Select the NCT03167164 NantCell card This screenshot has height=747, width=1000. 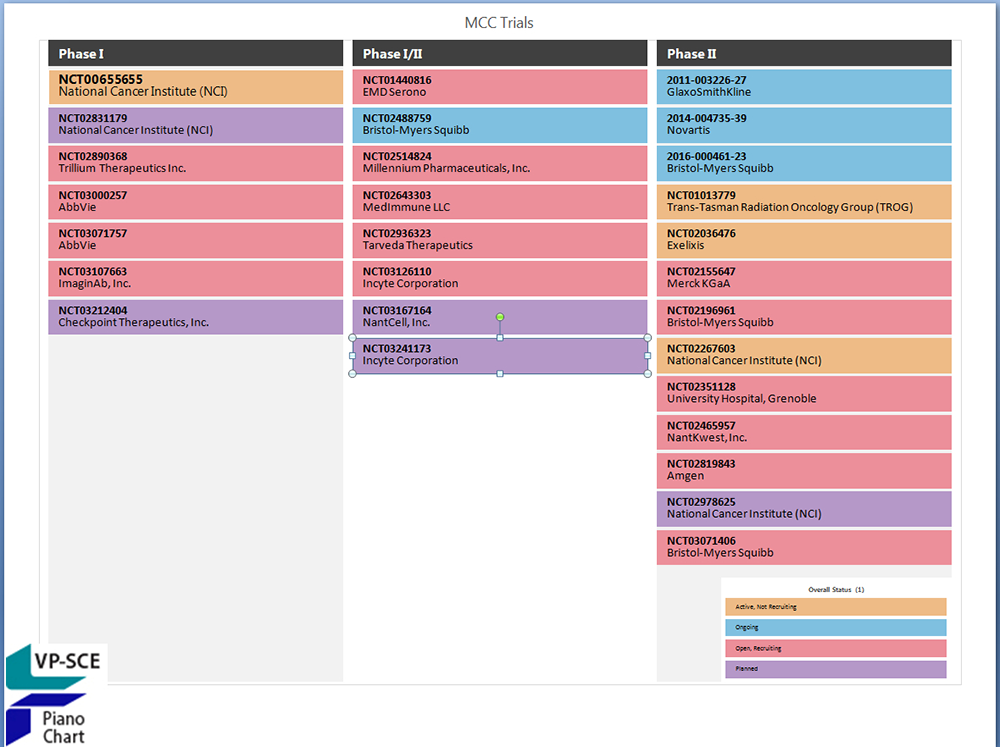pyautogui.click(x=500, y=317)
